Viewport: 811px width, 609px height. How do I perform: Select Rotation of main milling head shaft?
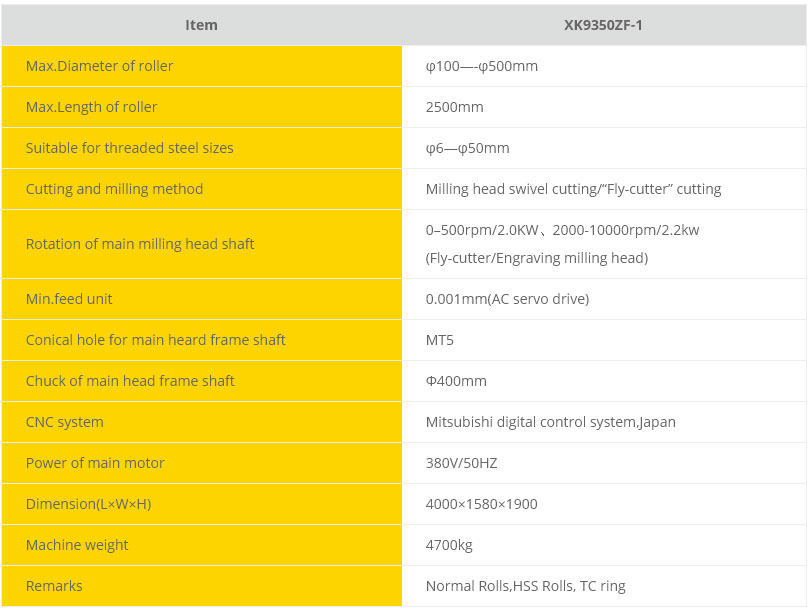pyautogui.click(x=140, y=244)
